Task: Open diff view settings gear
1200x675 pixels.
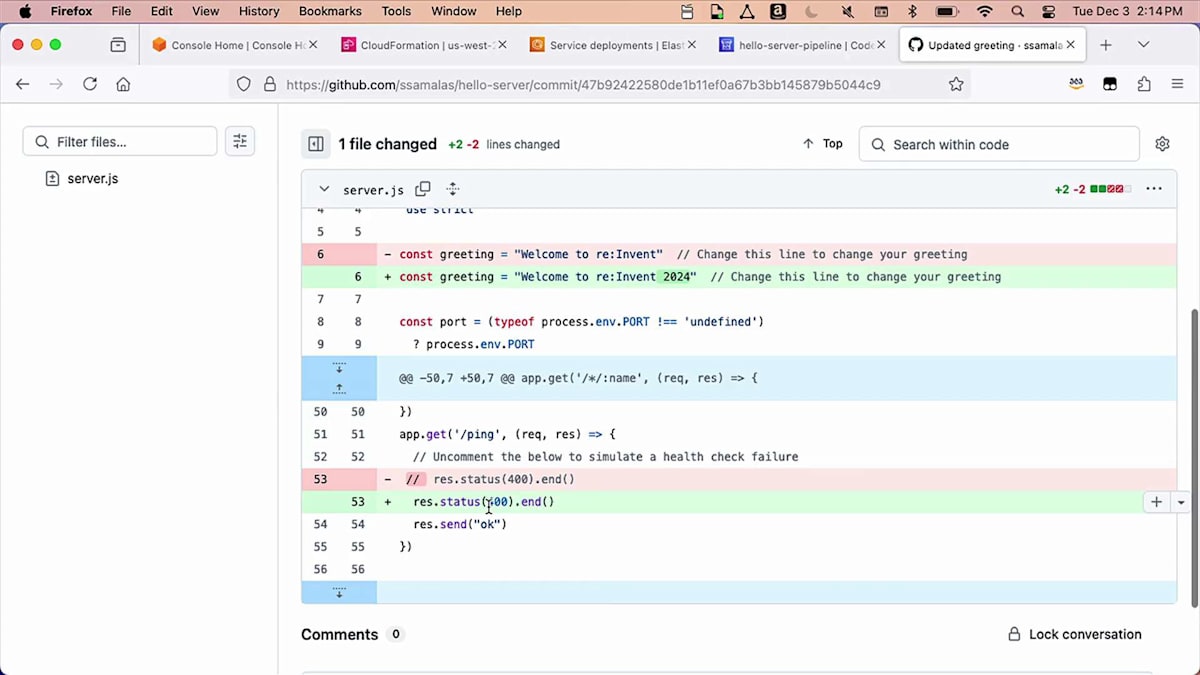Action: (x=1162, y=144)
